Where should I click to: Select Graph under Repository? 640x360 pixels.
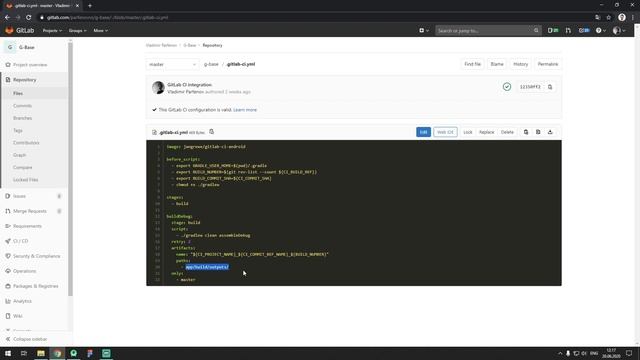pyautogui.click(x=19, y=155)
